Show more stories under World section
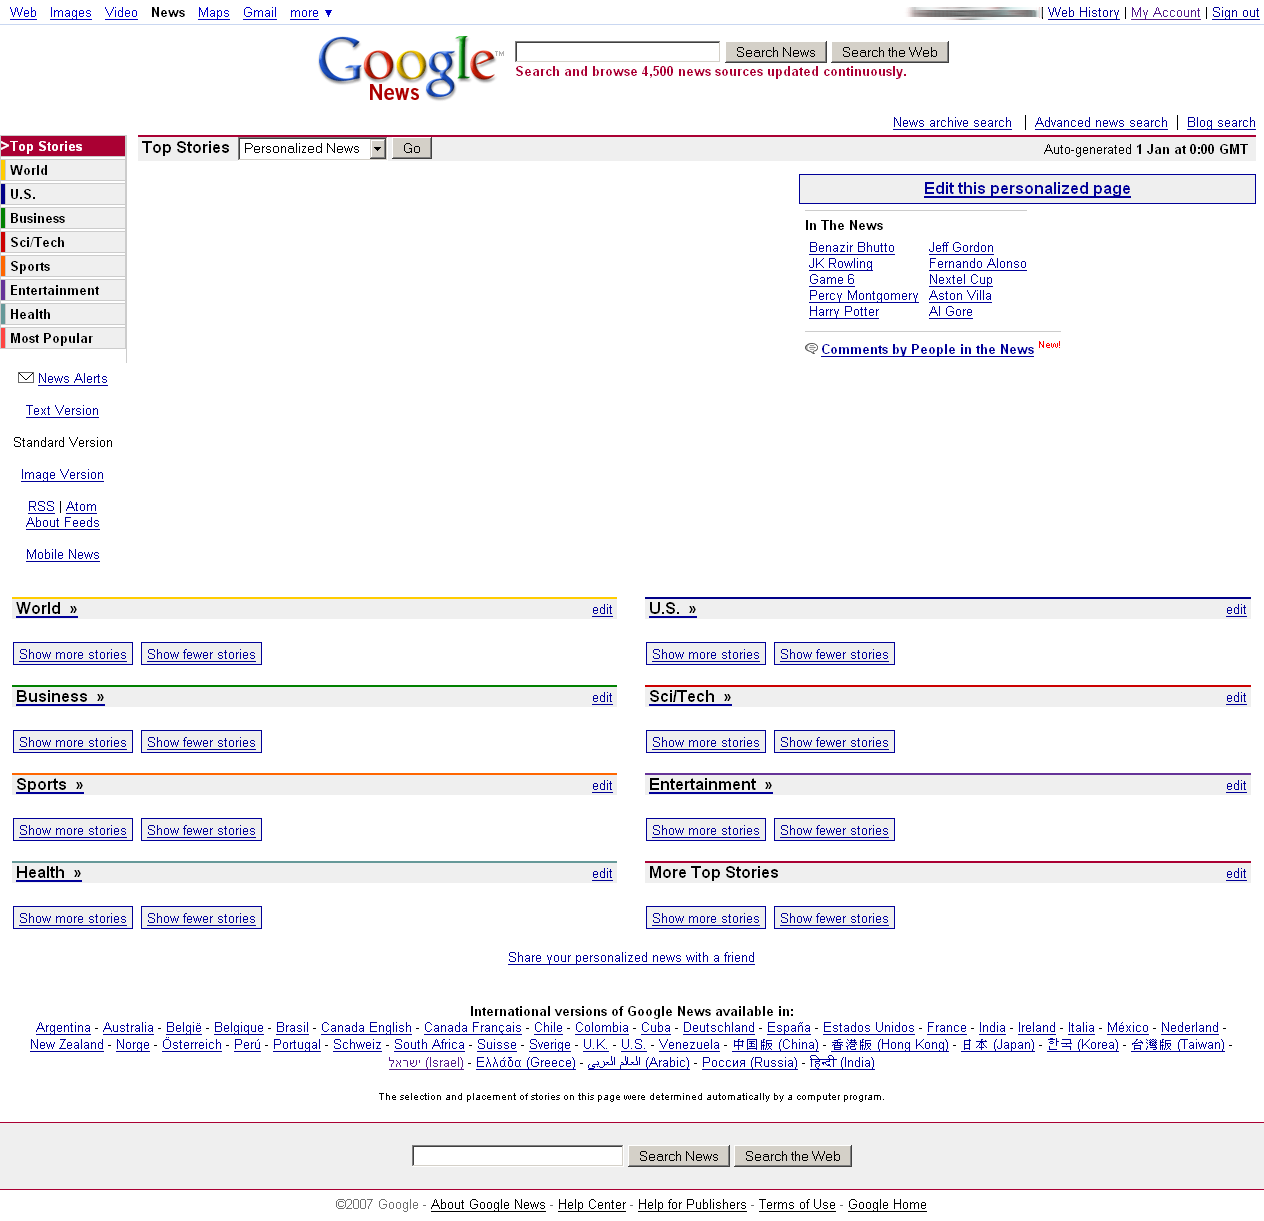The height and width of the screenshot is (1221, 1264). pyautogui.click(x=73, y=655)
